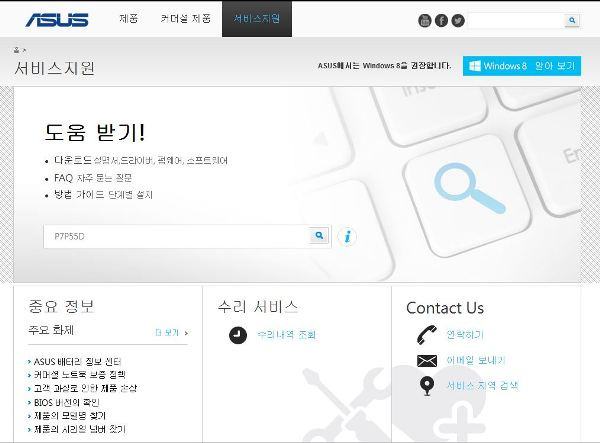Click the envelope email icon
Image resolution: width=600 pixels, height=443 pixels.
(427, 360)
